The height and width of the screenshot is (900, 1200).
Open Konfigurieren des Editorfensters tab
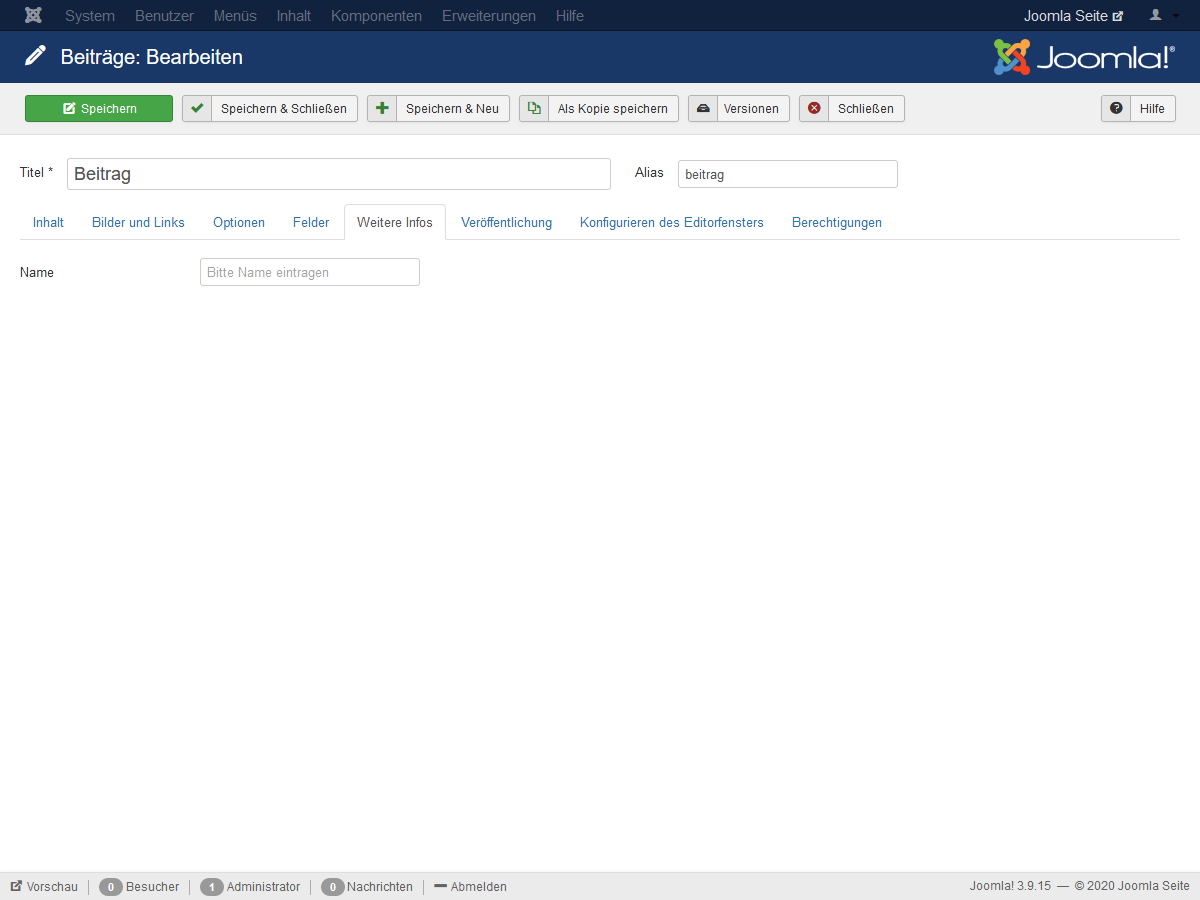point(672,222)
